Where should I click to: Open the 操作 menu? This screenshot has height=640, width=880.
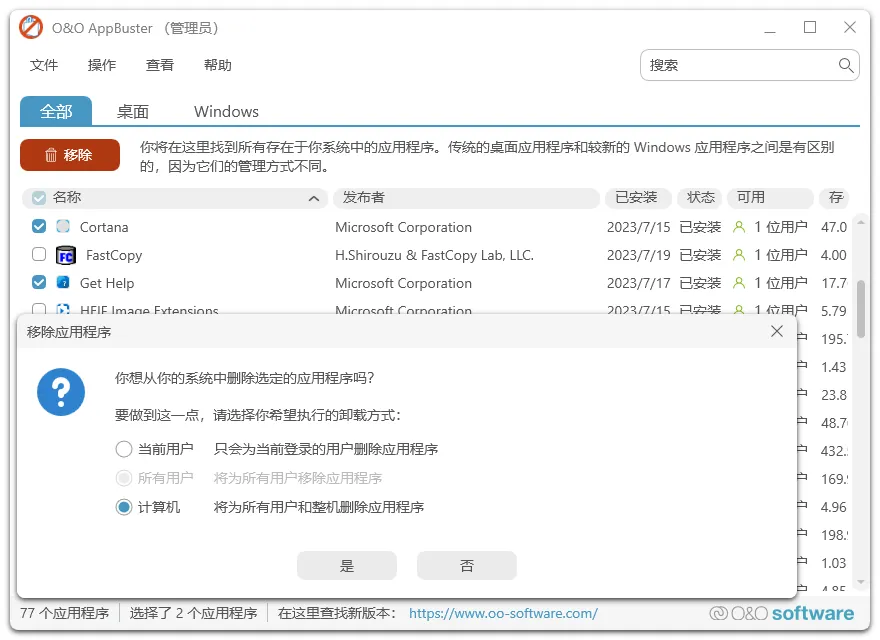coord(102,65)
